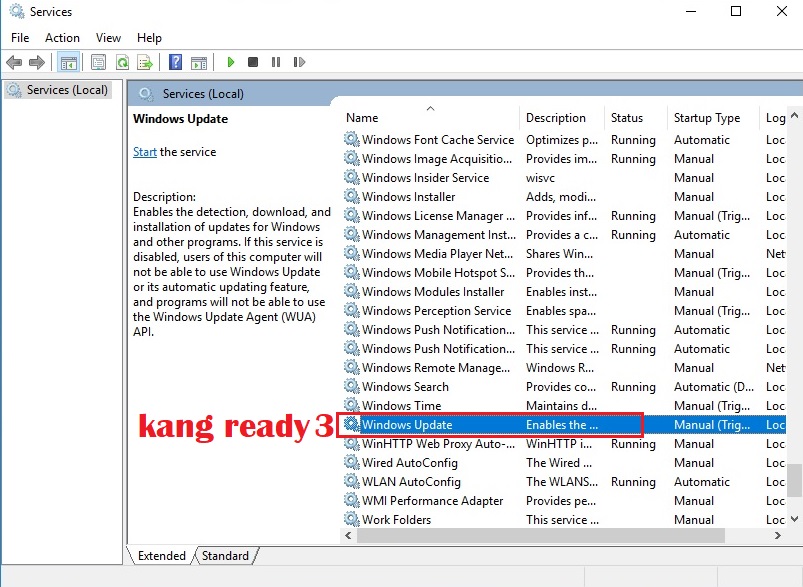Viewport: 803px width, 587px height.
Task: Click Running status of Windows Search
Action: (x=633, y=387)
